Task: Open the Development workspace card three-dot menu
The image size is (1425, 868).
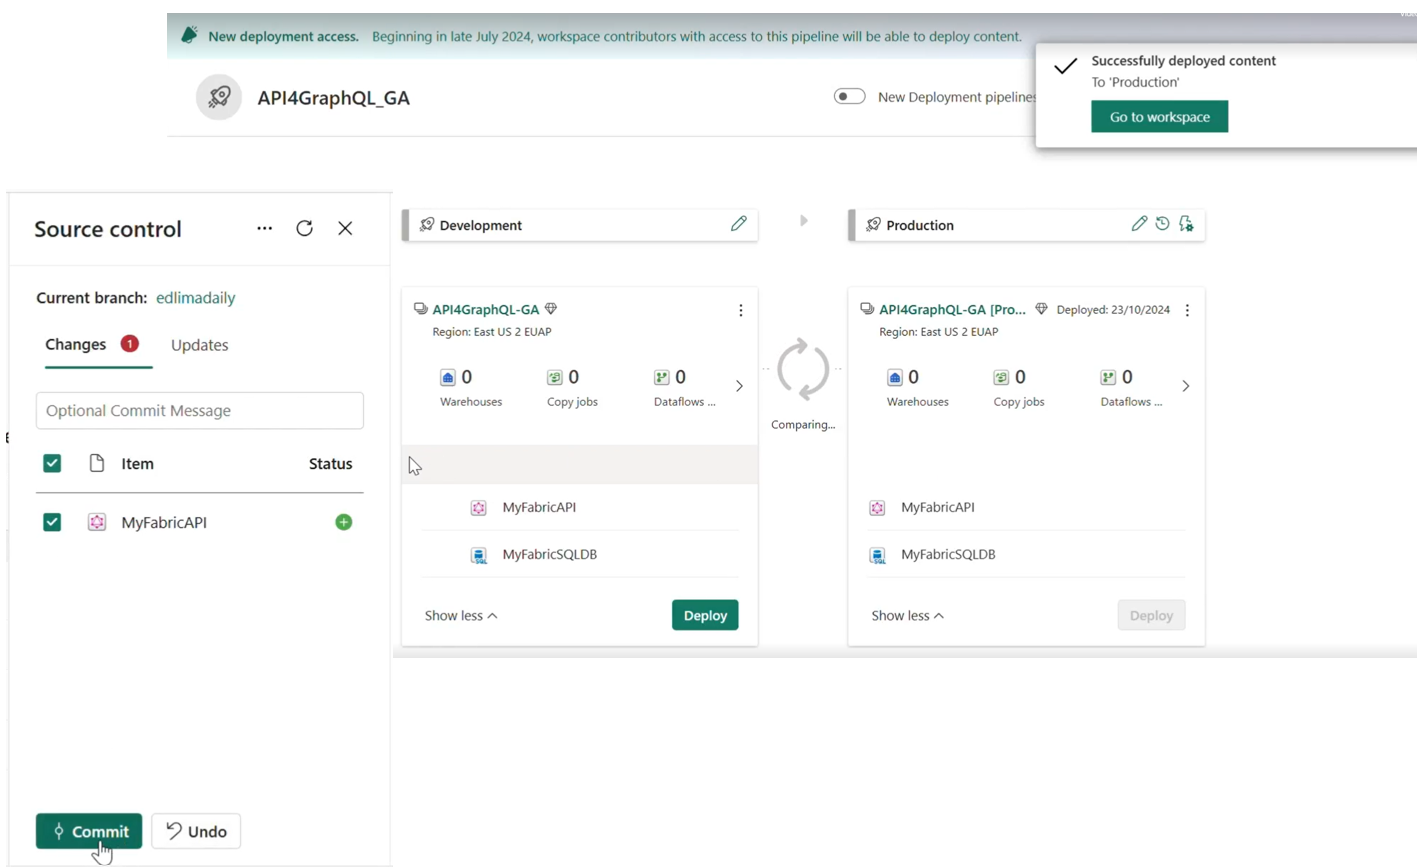Action: tap(740, 310)
